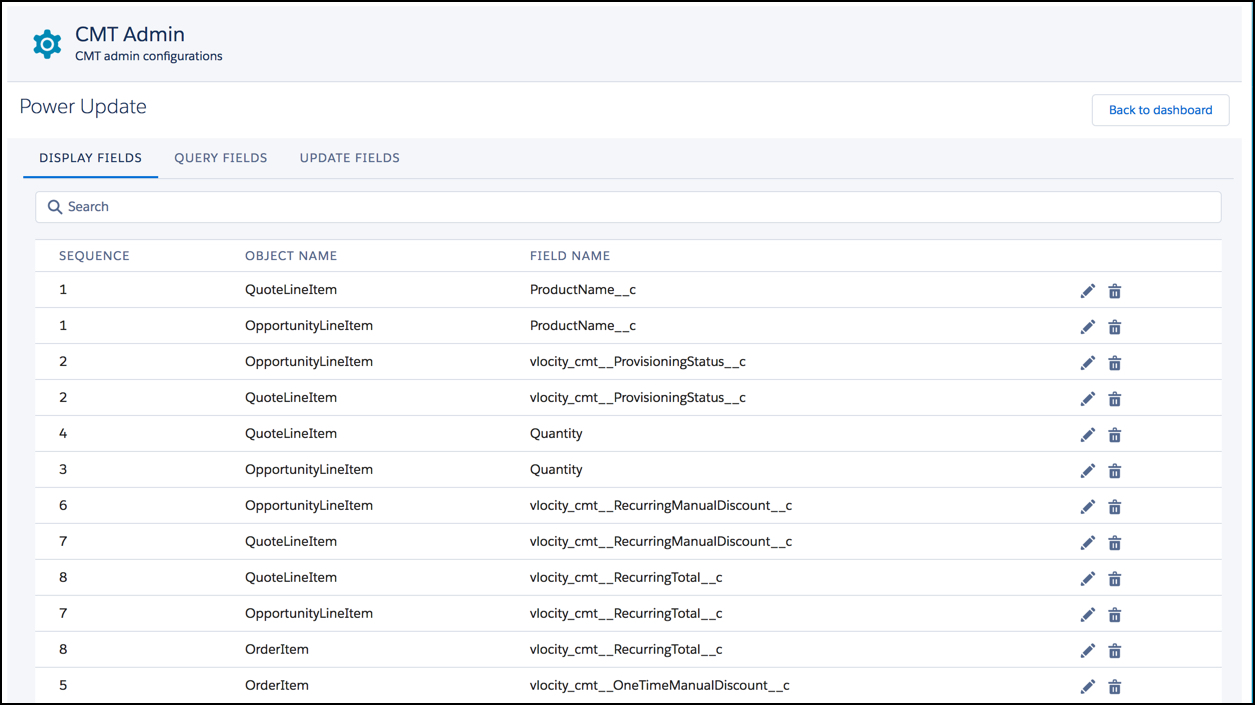Open the Query Fields tab
Image resolution: width=1255 pixels, height=705 pixels.
pos(221,158)
